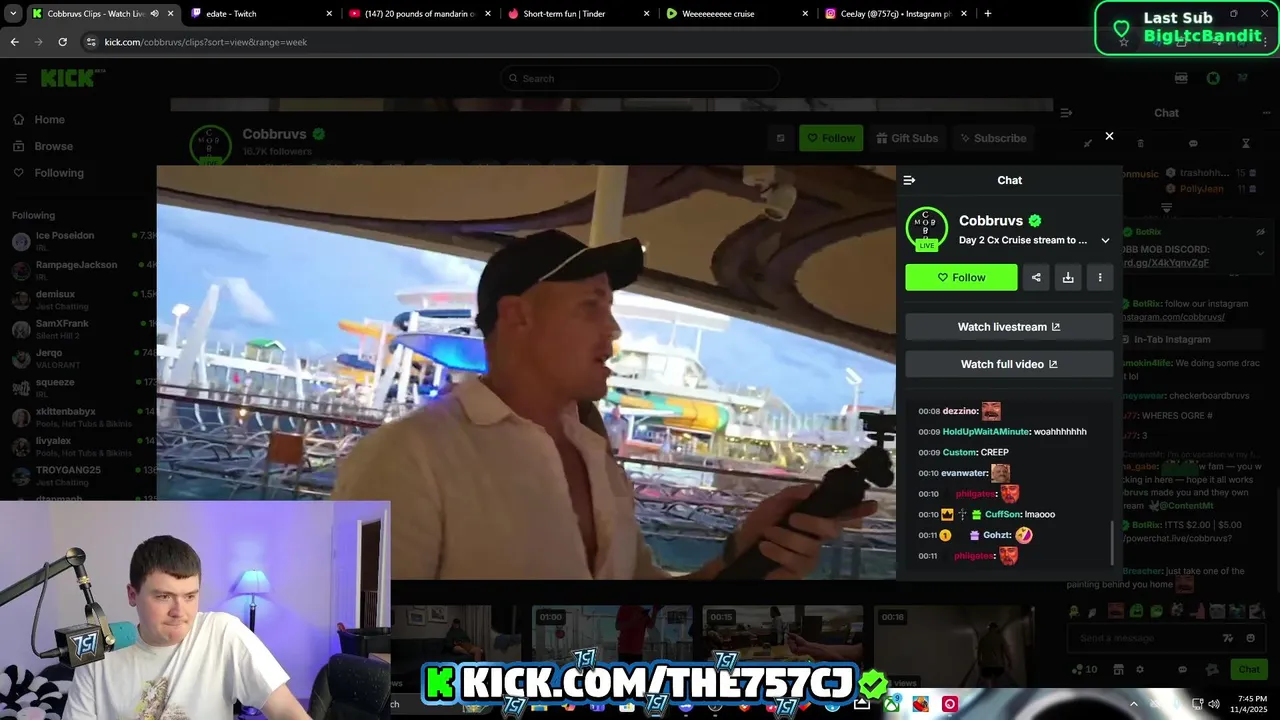The width and height of the screenshot is (1280, 720).
Task: Open Ice Poseidon channel in Following list
Action: pyautogui.click(x=80, y=241)
